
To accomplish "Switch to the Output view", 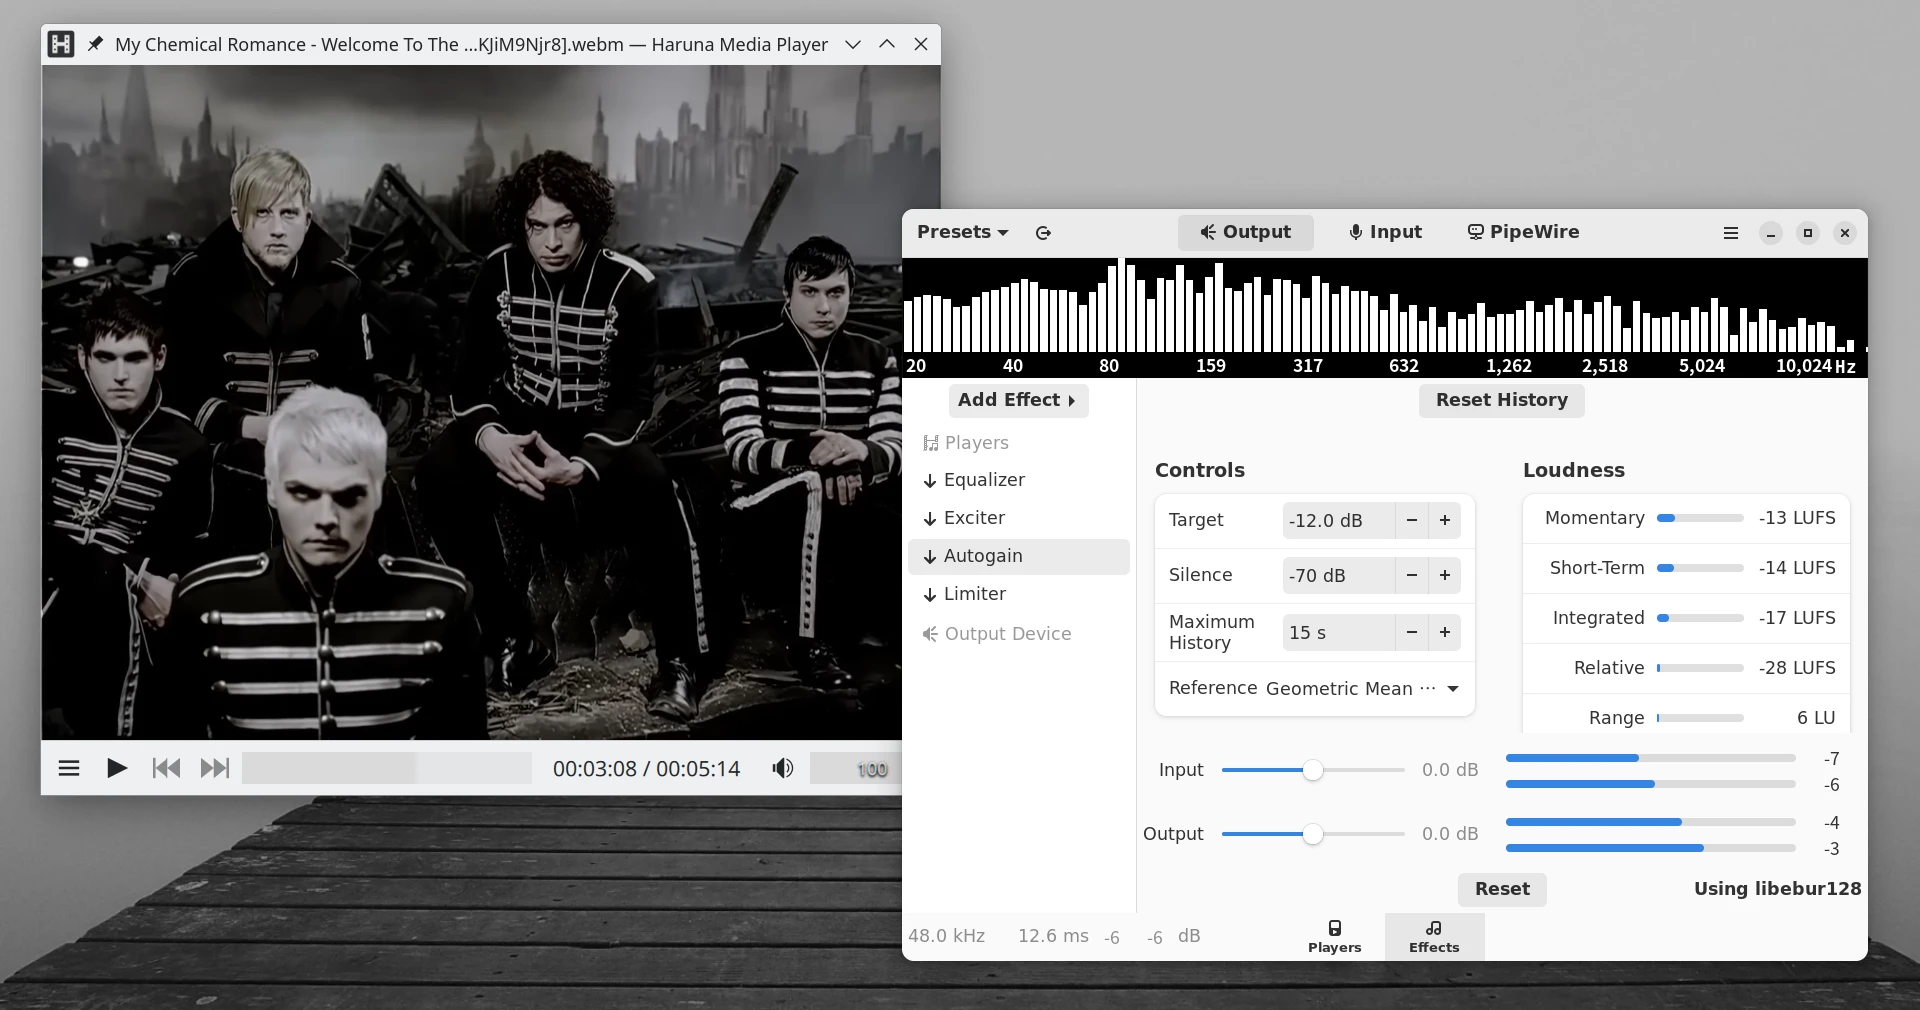I will pyautogui.click(x=1245, y=232).
